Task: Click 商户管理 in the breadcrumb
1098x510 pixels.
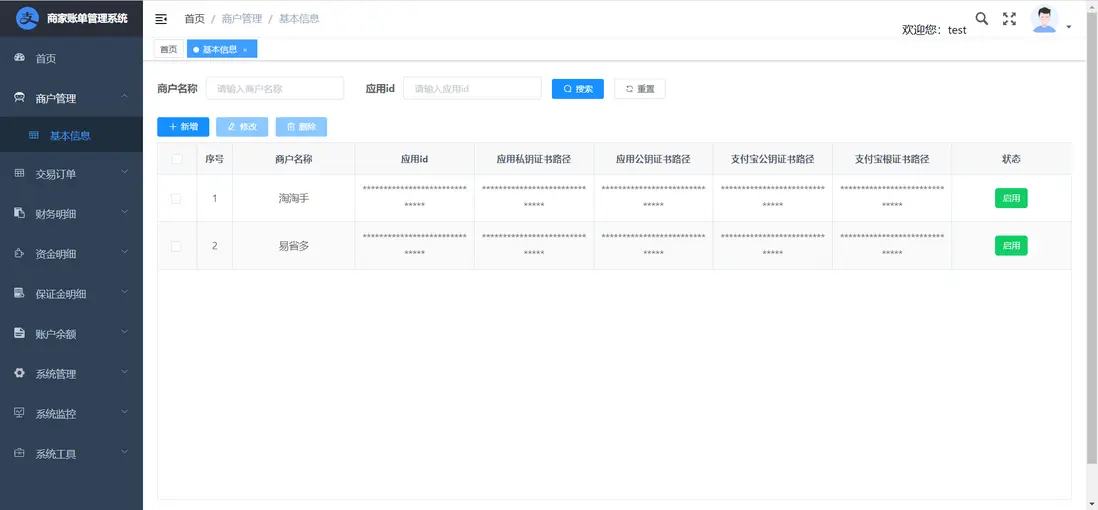Action: coord(242,19)
